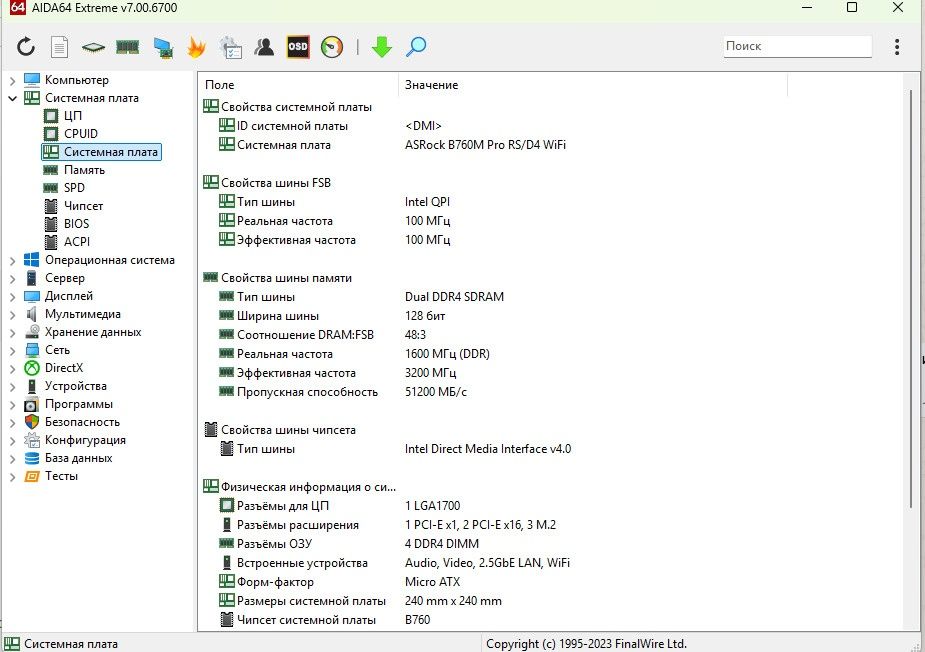Click the Micro ATX value
Image resolution: width=925 pixels, height=652 pixels.
click(432, 582)
